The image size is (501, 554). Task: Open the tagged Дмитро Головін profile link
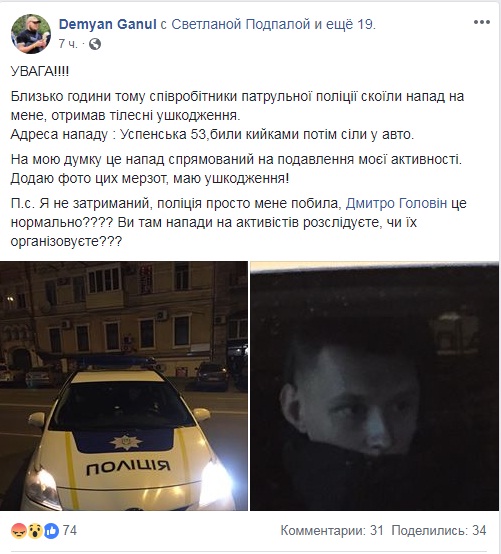[396, 204]
